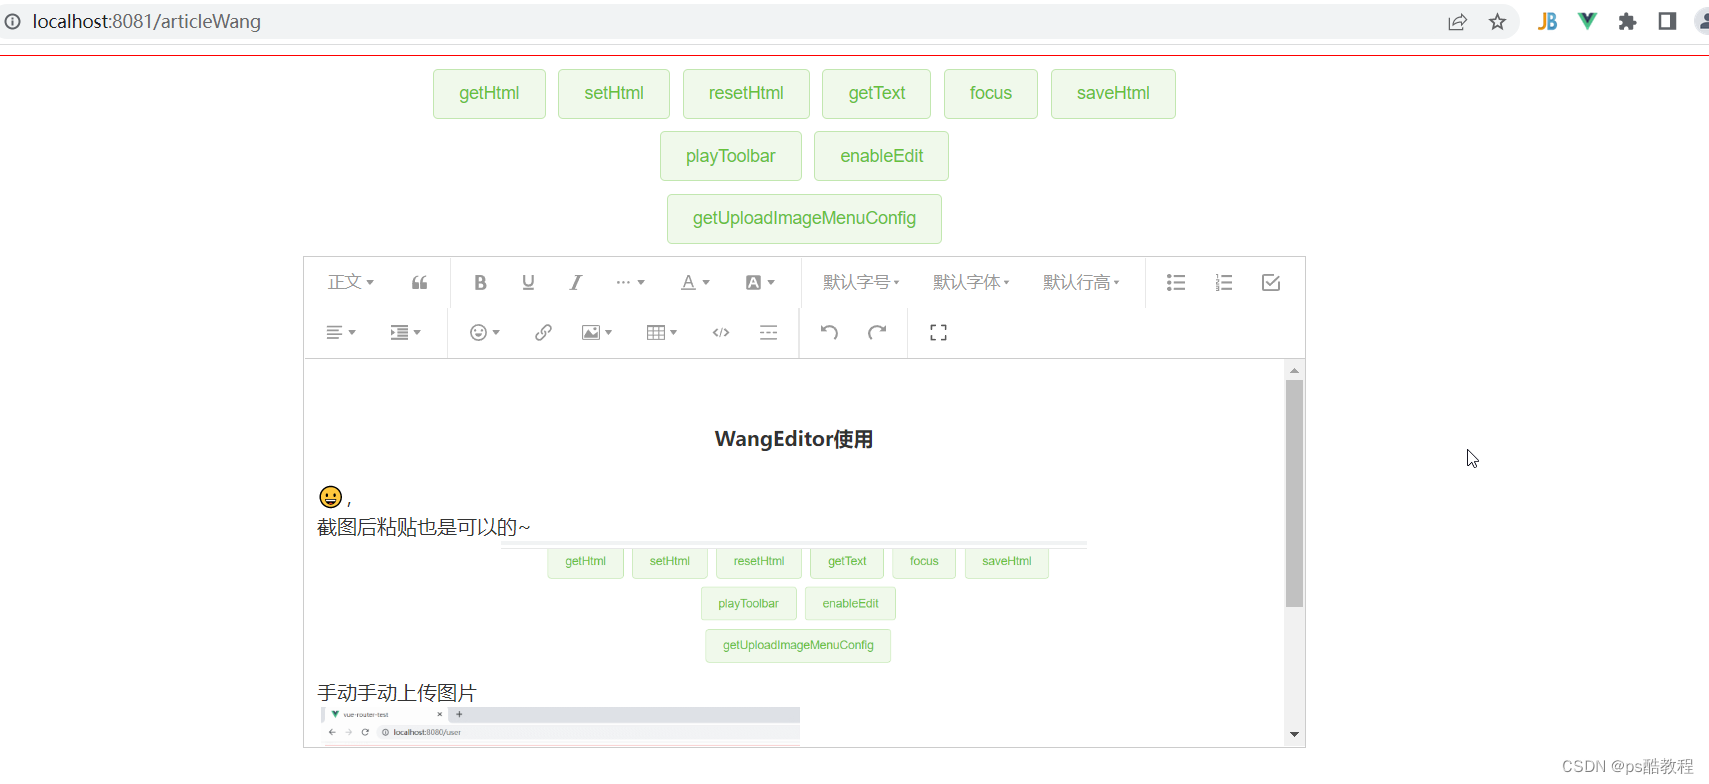
Task: Click the share page icon in address bar
Action: [1457, 22]
